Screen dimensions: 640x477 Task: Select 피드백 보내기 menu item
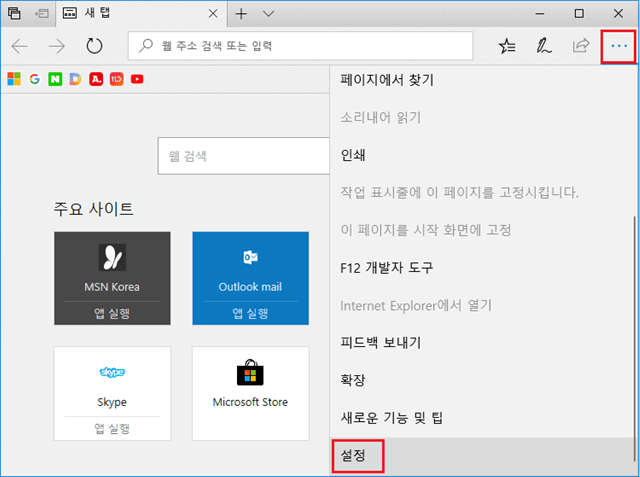[481, 343]
